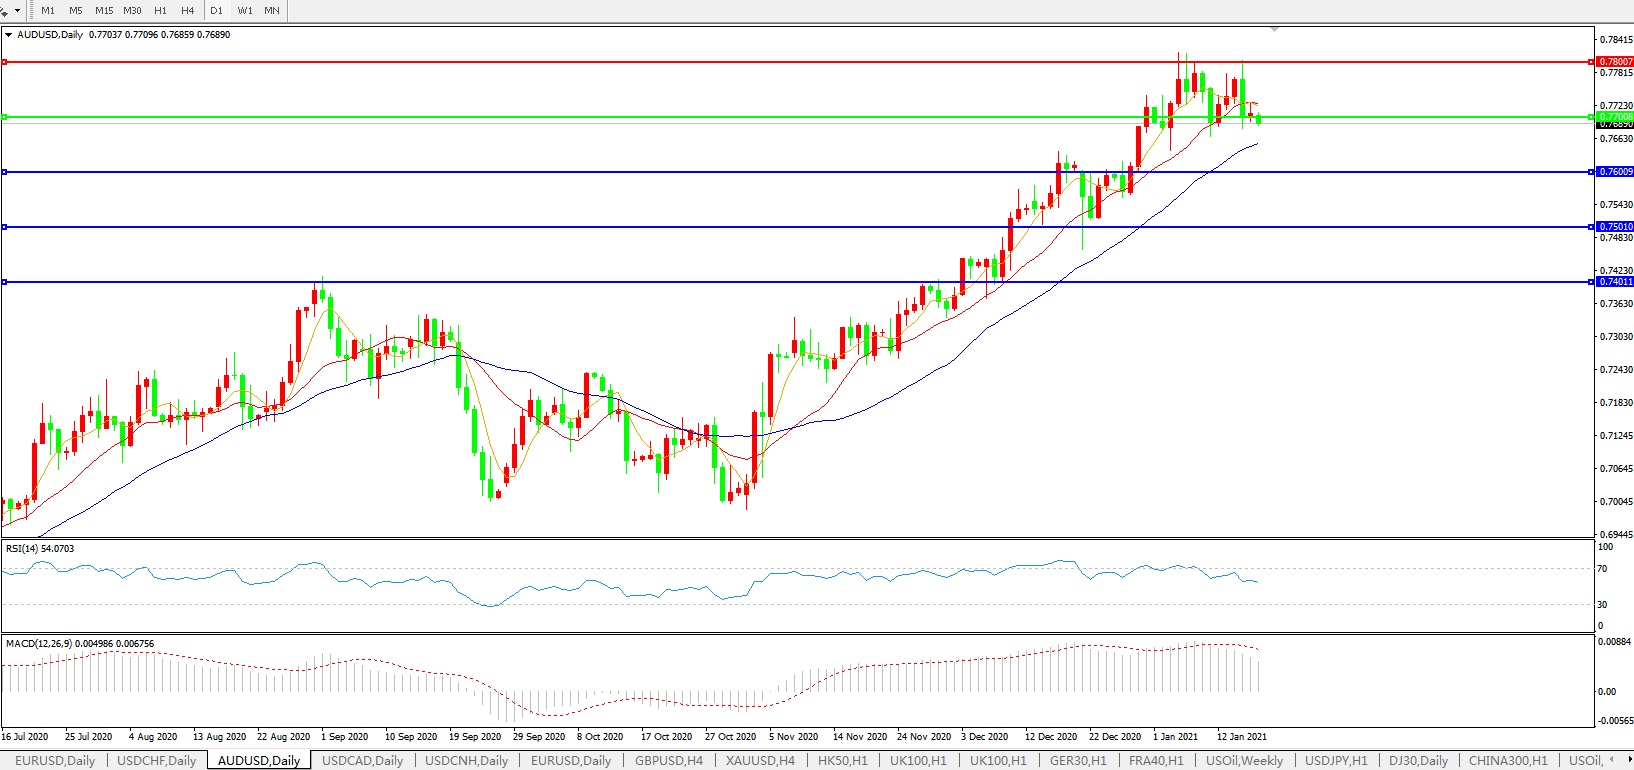Screen dimensions: 1634x770
Task: Enable the W1 weekly timeframe
Action: coord(245,10)
